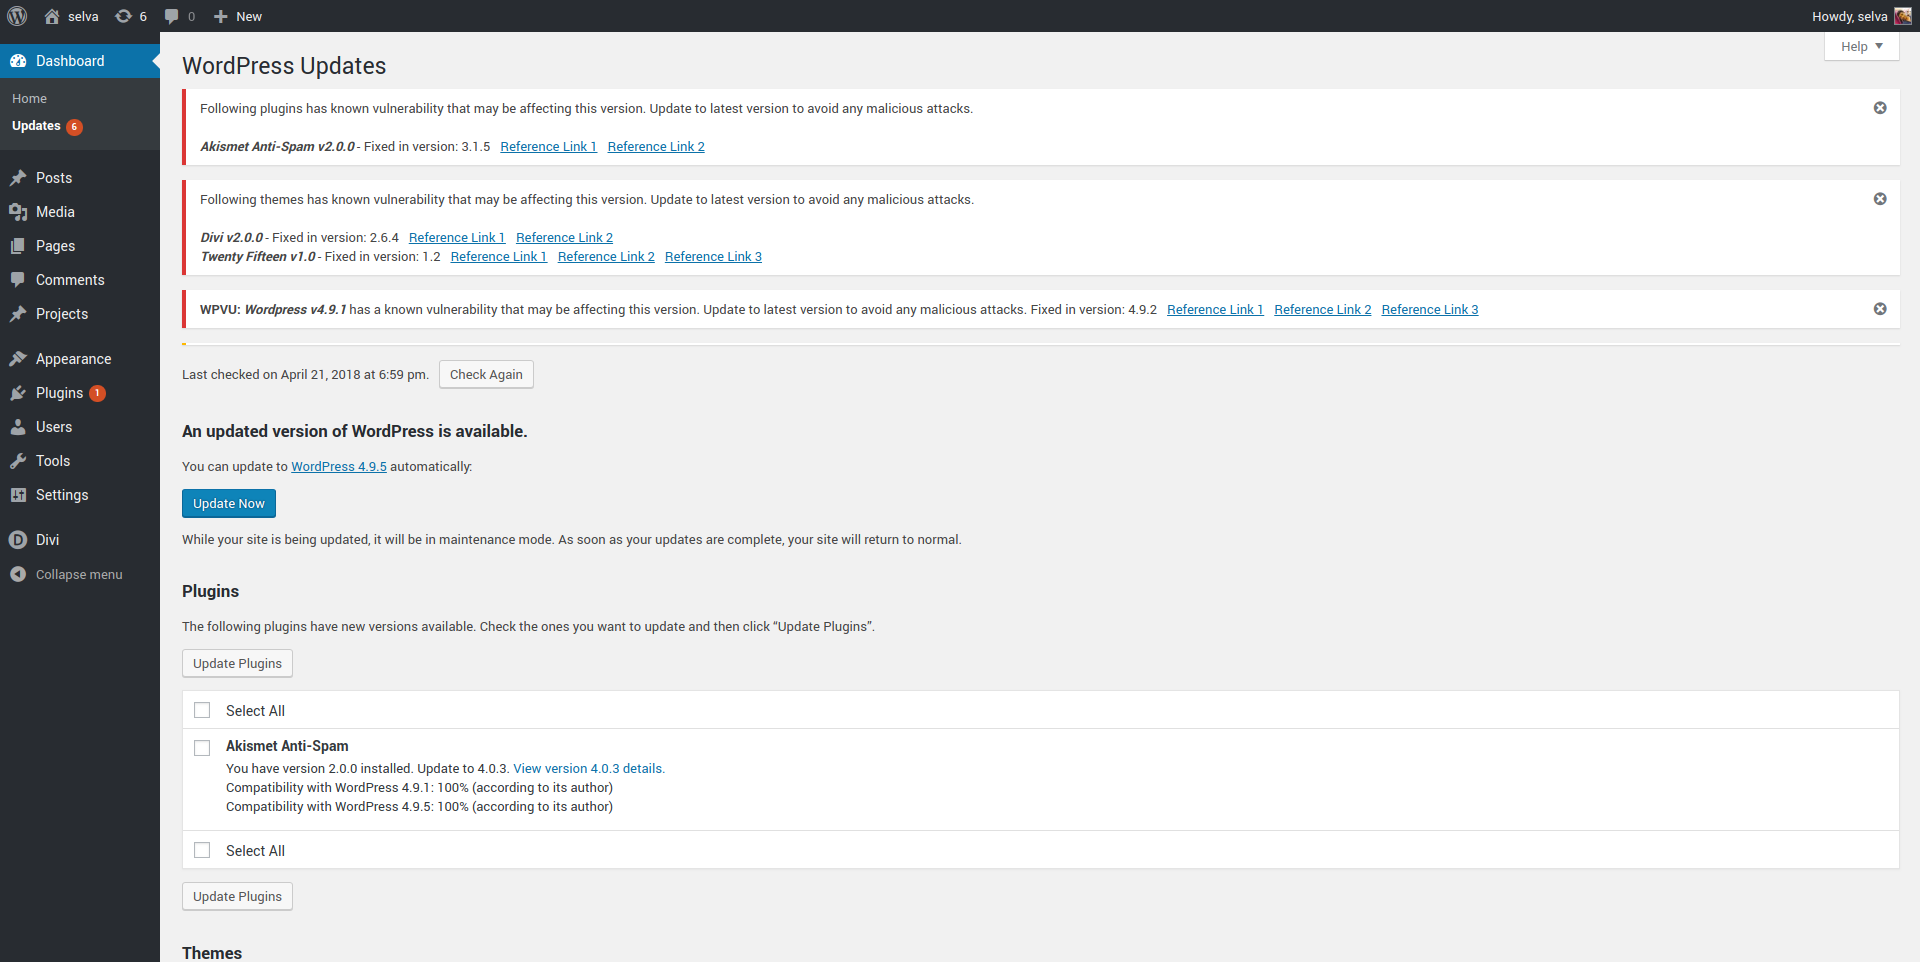Click the Settings sliders icon
1920x962 pixels.
(18, 495)
